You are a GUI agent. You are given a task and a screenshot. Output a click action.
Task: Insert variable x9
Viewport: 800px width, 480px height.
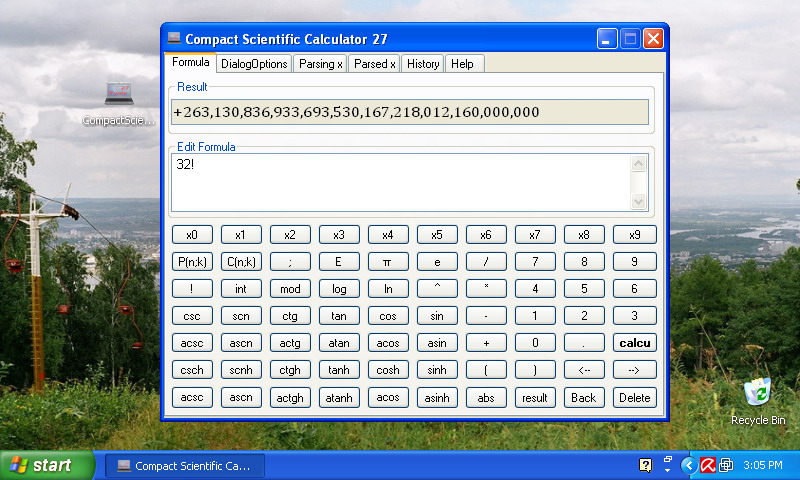coord(635,235)
